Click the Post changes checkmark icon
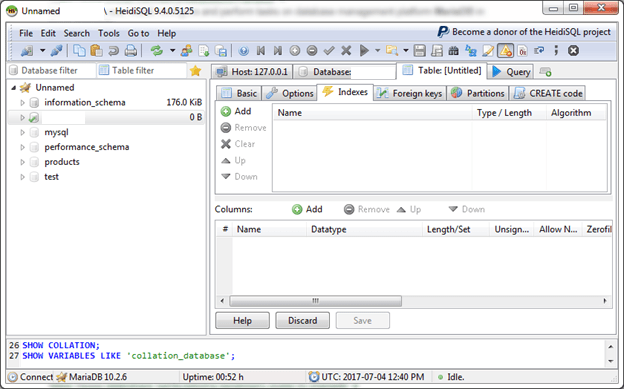This screenshot has height=389, width=624. (x=329, y=51)
